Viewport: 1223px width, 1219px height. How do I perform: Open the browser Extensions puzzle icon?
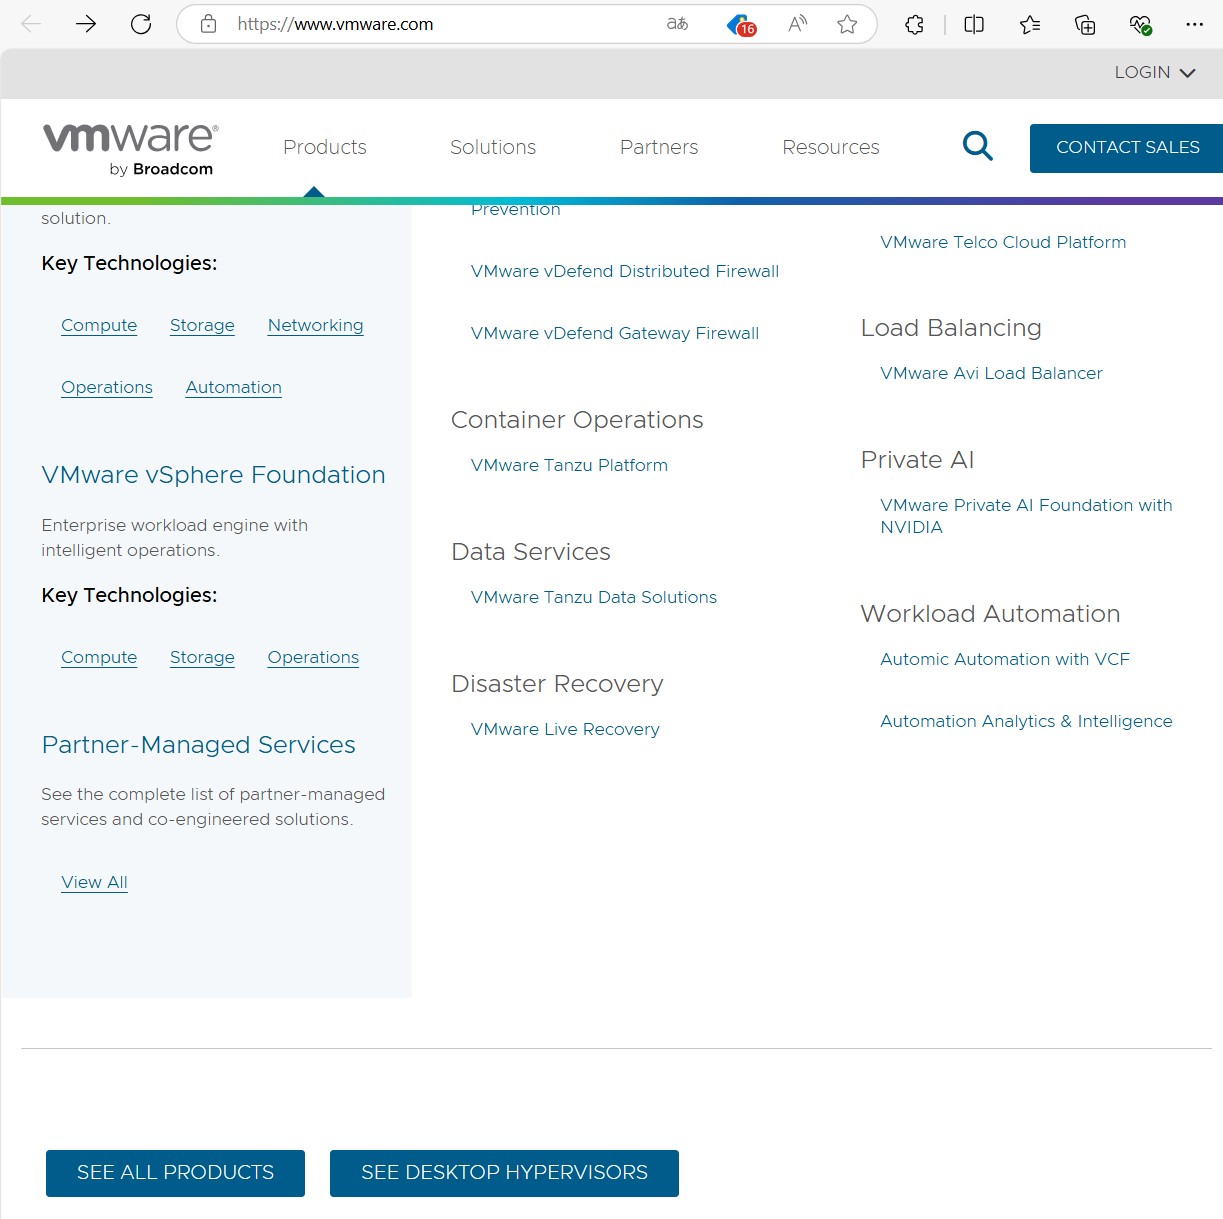coord(914,24)
